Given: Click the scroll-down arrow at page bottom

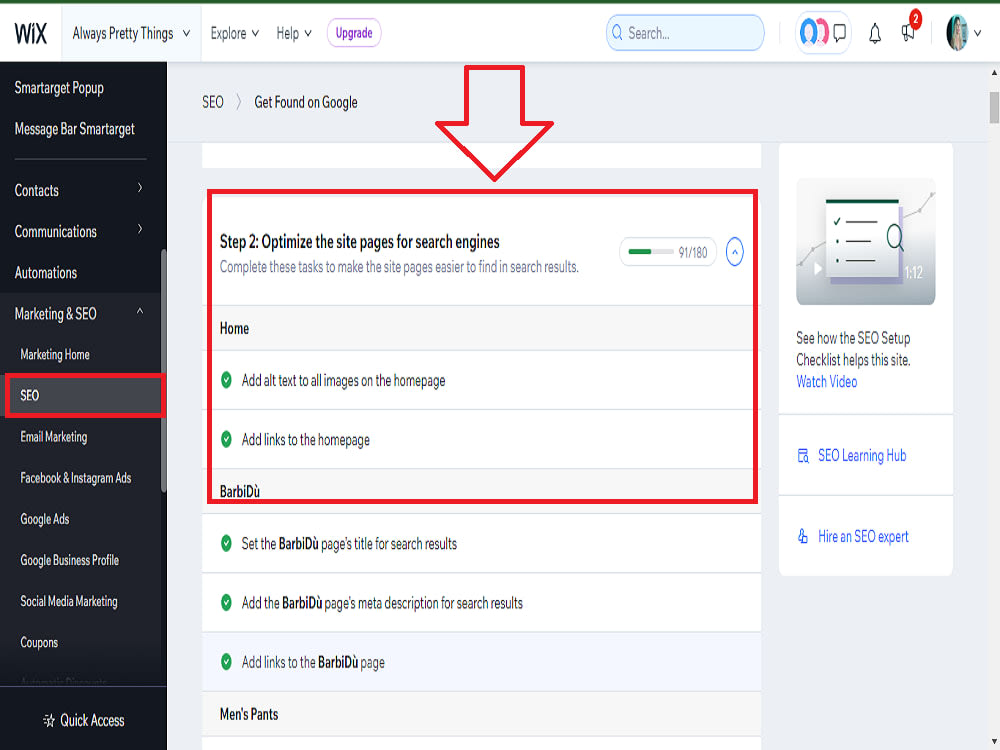Looking at the screenshot, I should coord(994,742).
